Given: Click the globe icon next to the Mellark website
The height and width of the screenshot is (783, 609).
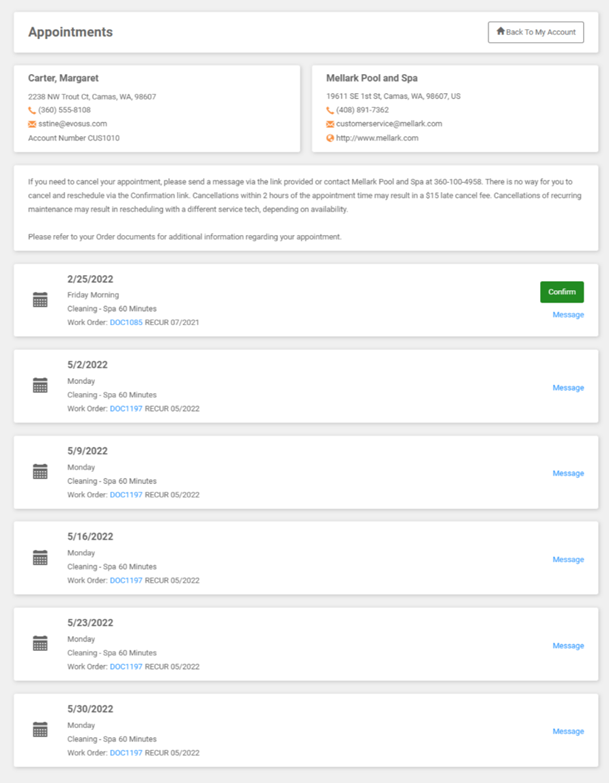Looking at the screenshot, I should click(330, 138).
